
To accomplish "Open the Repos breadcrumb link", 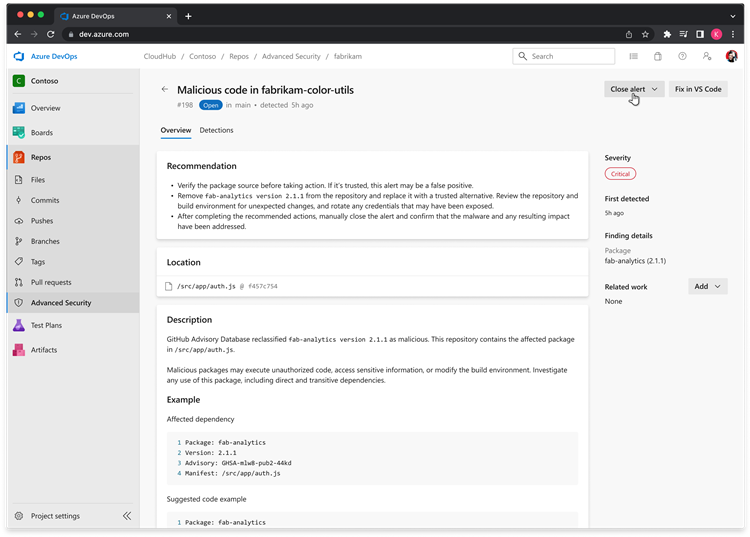I will (x=239, y=56).
